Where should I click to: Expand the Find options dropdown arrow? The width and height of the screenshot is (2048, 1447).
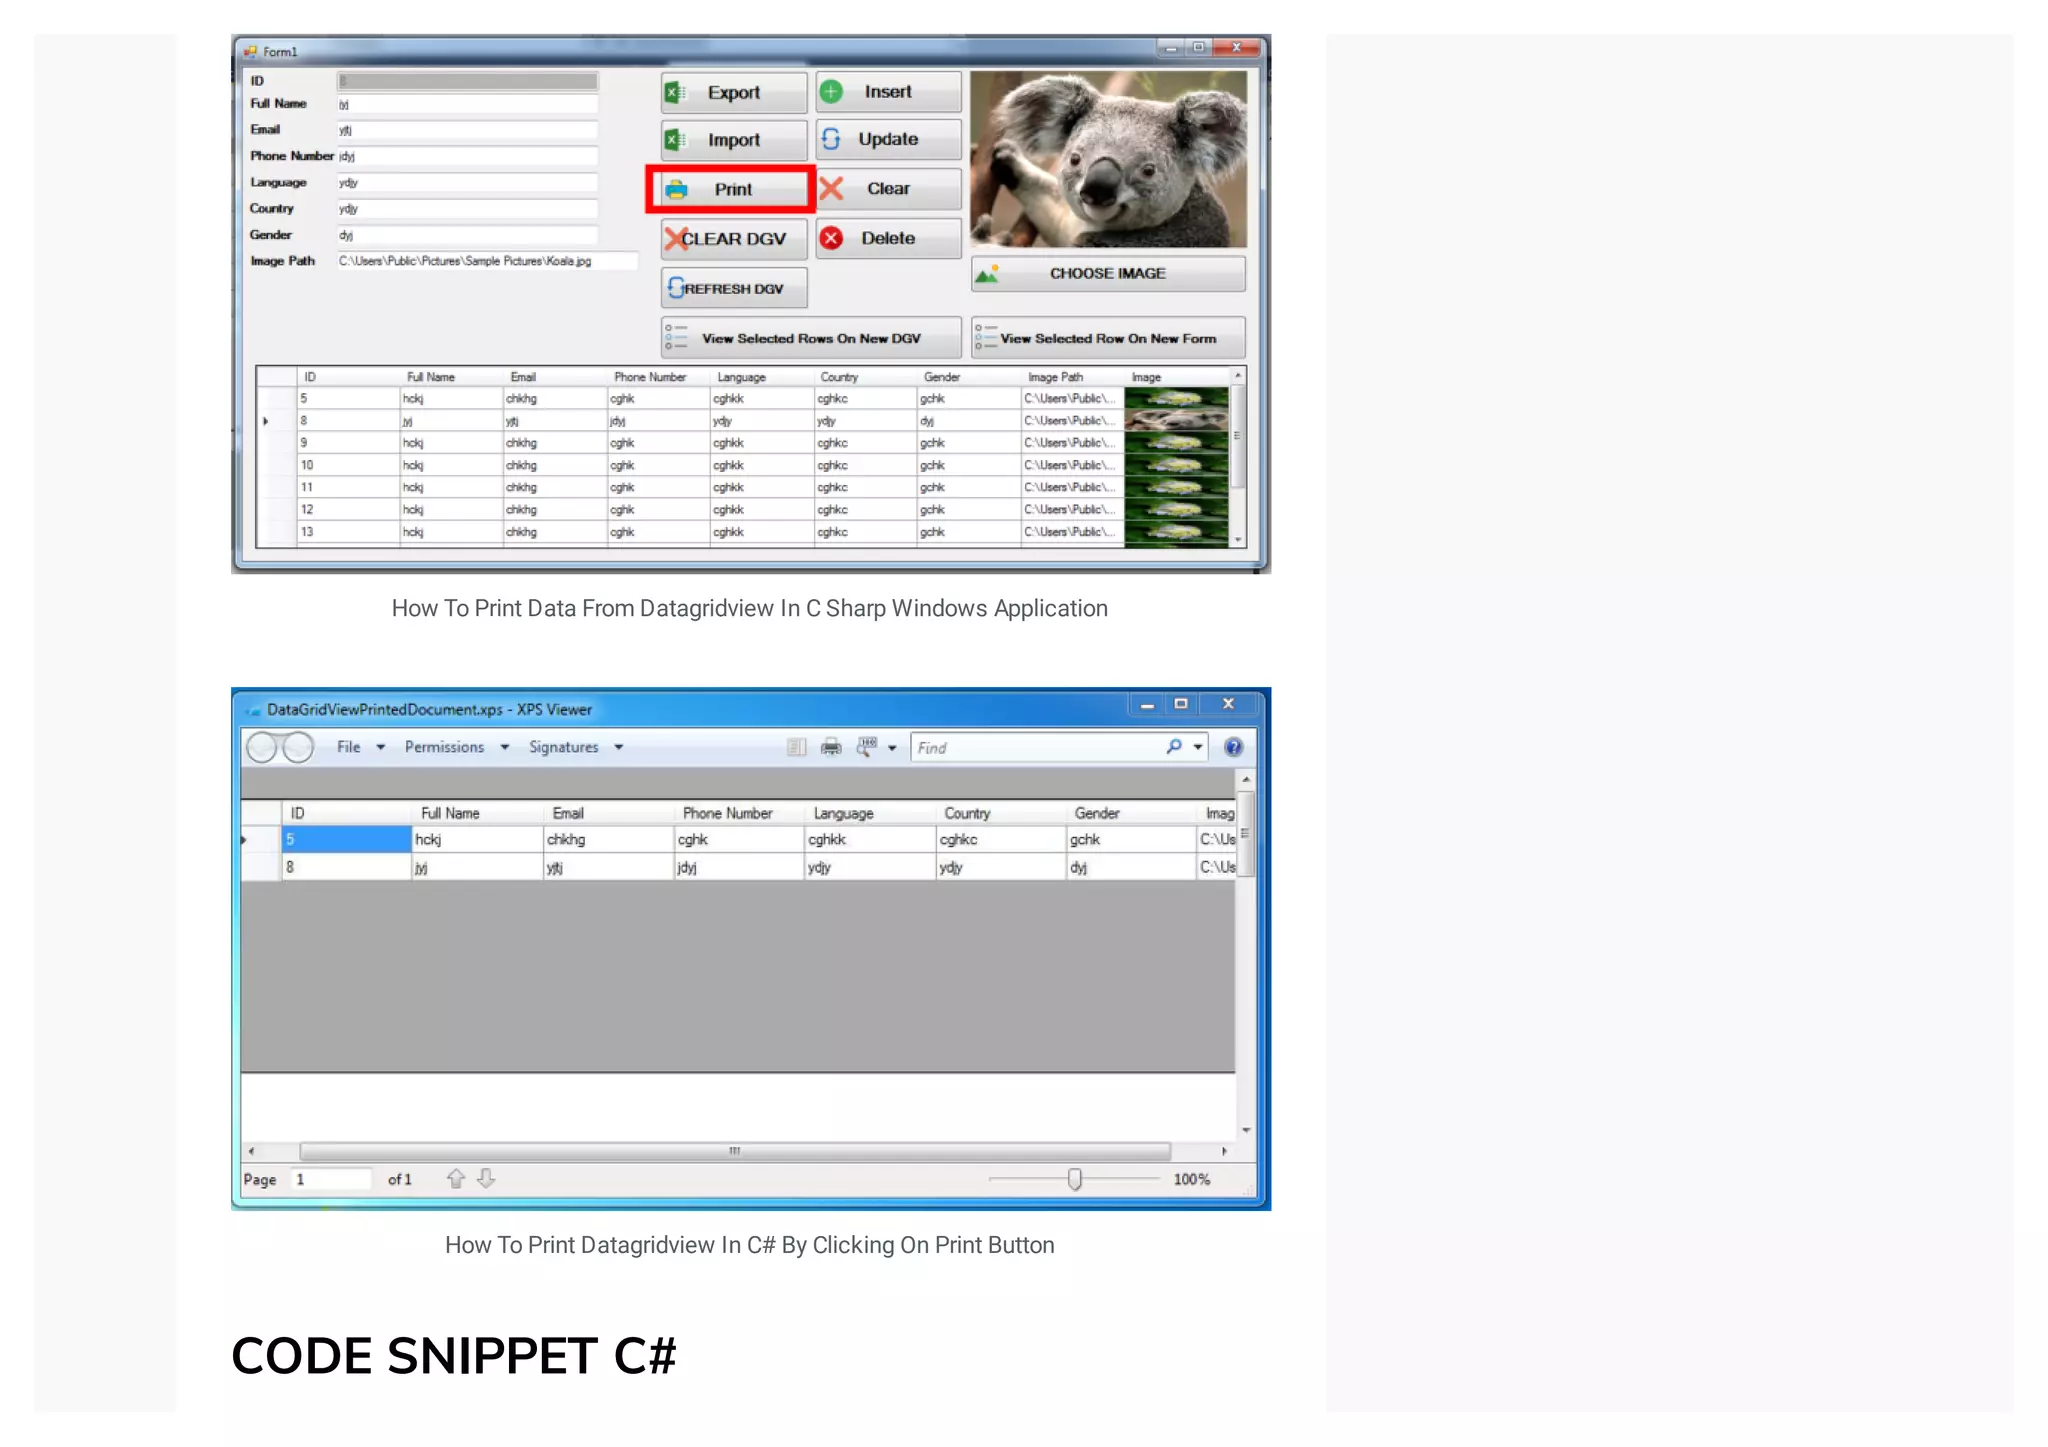coord(1198,748)
